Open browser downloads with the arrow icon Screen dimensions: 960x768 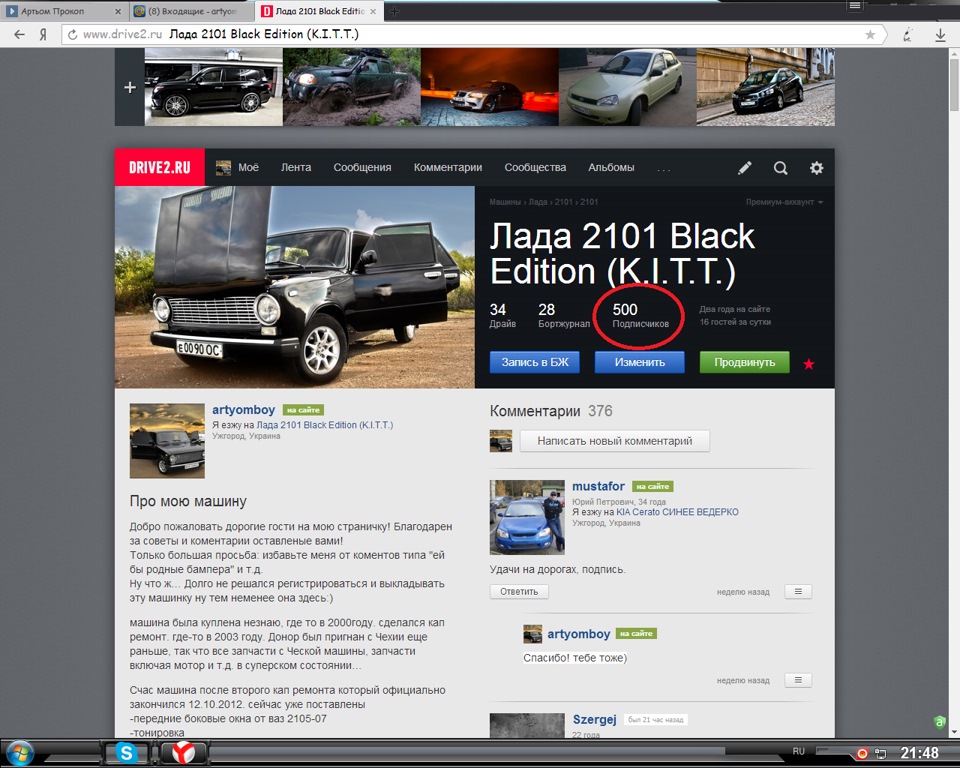[x=940, y=33]
